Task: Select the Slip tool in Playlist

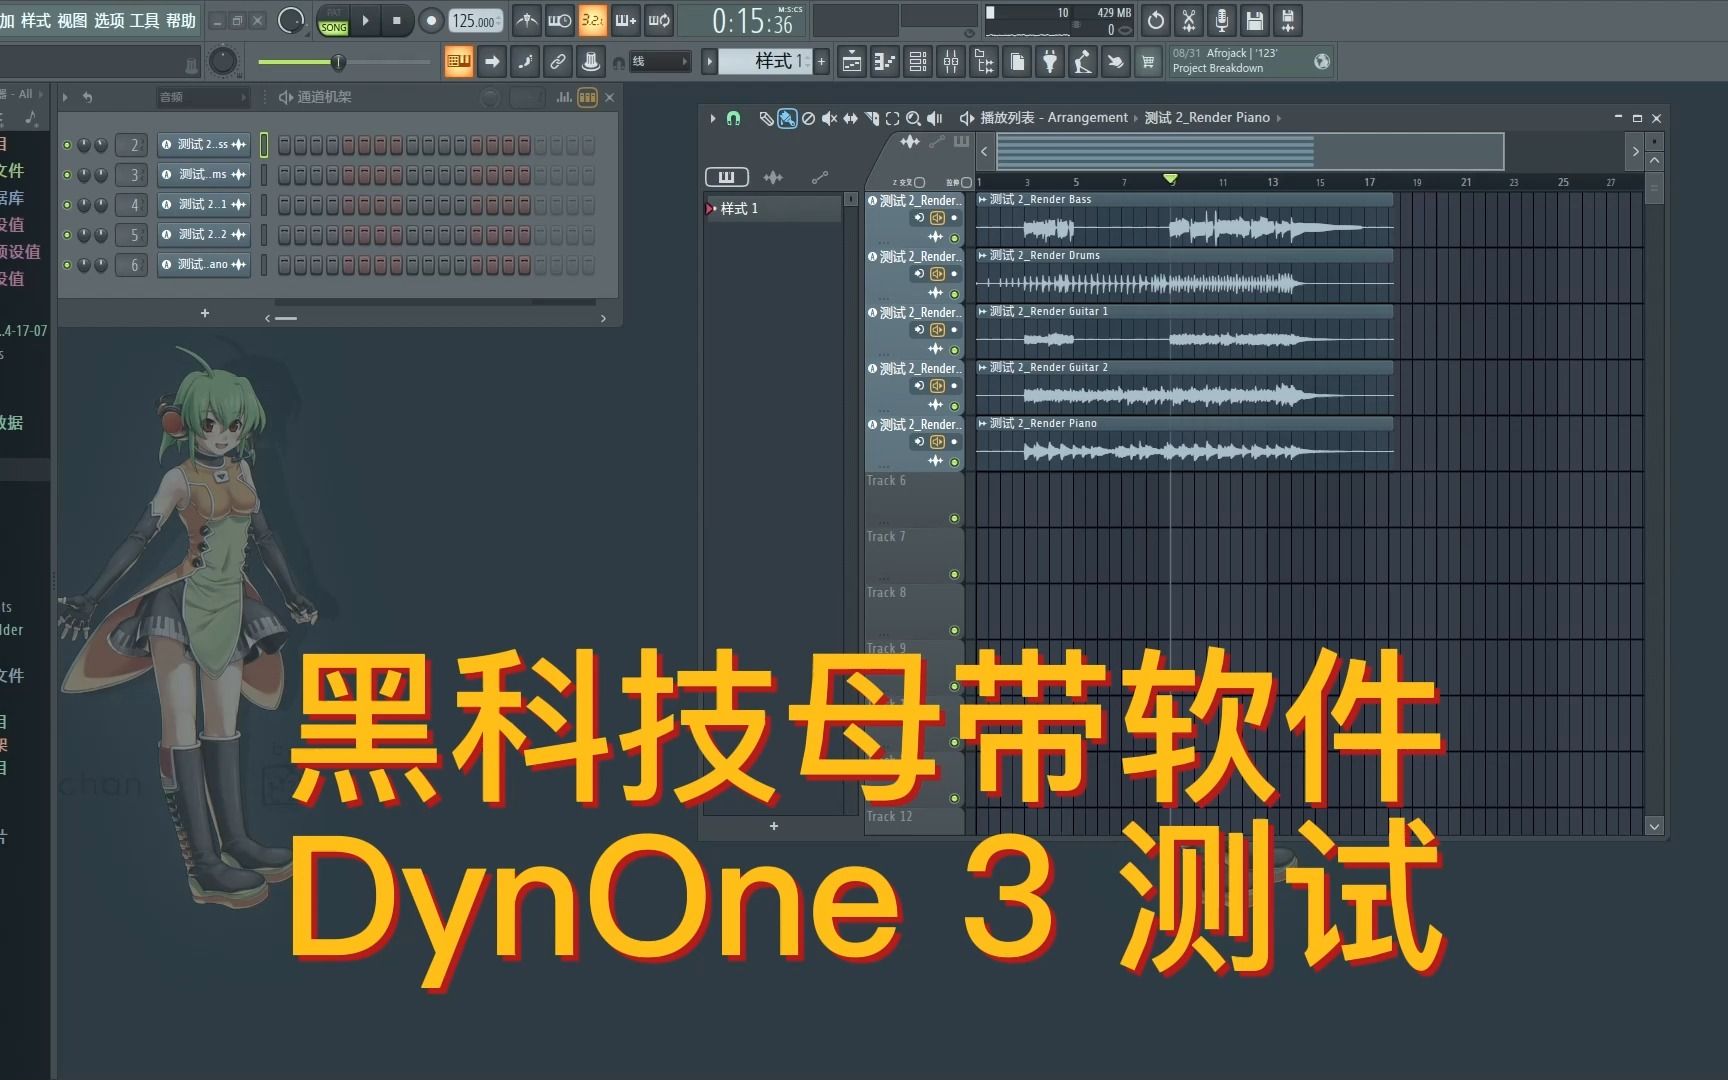Action: pos(850,118)
